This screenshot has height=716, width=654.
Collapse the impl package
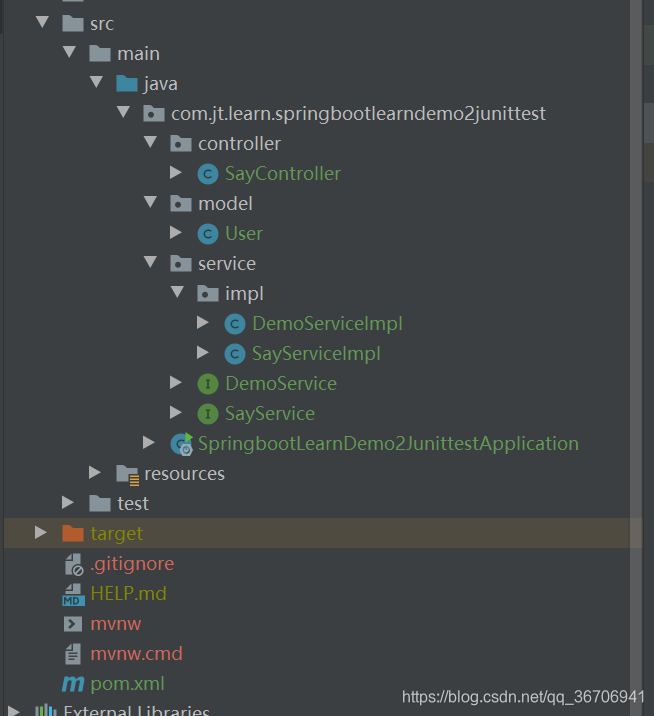177,292
